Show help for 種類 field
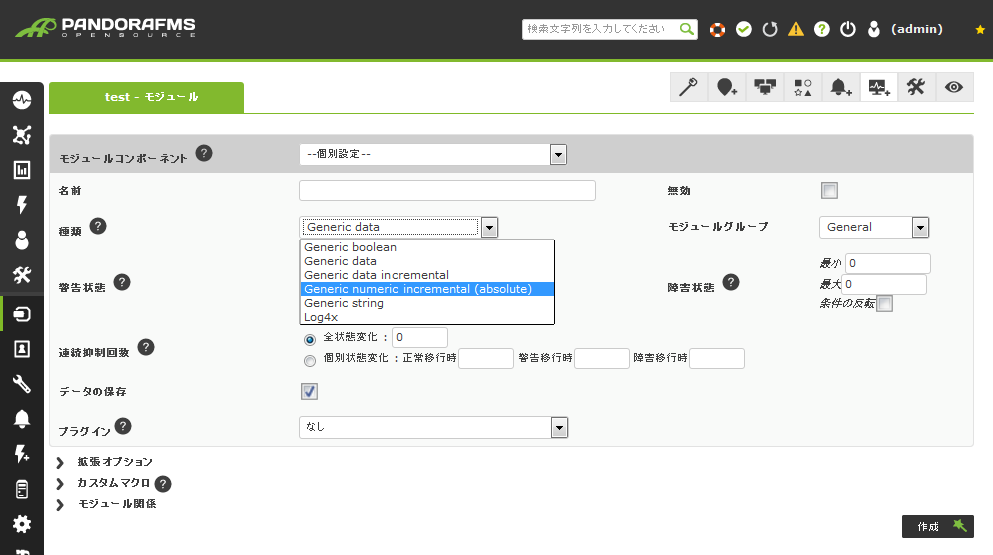The image size is (993, 555). click(x=98, y=226)
